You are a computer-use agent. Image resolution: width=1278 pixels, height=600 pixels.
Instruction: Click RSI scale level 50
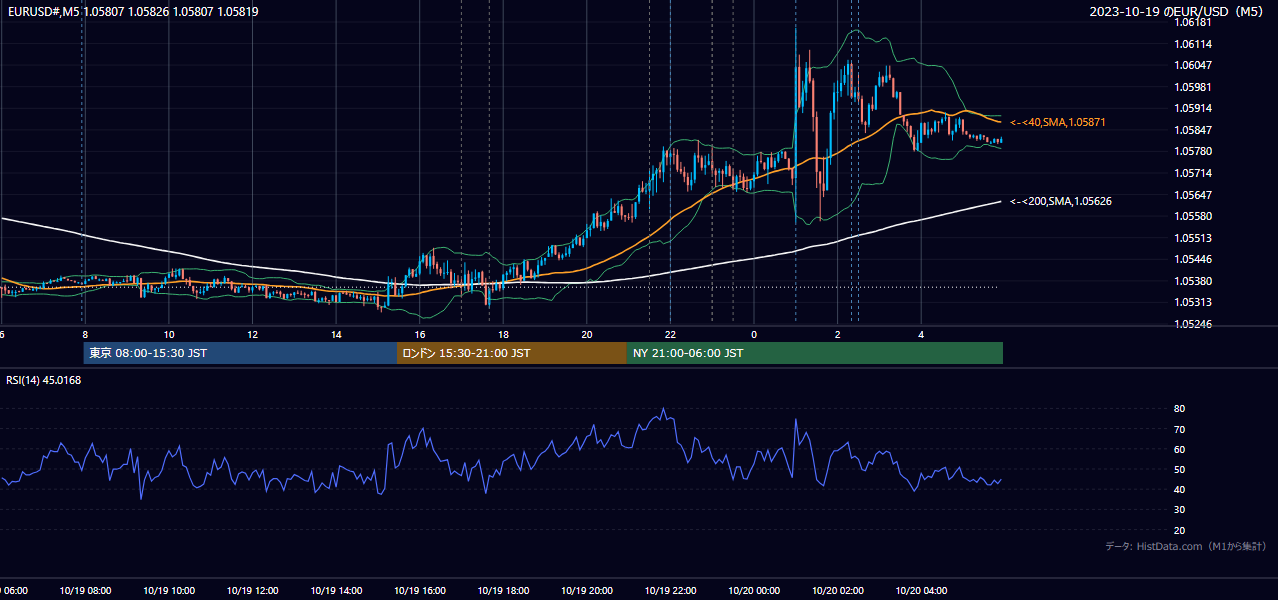coord(1180,469)
